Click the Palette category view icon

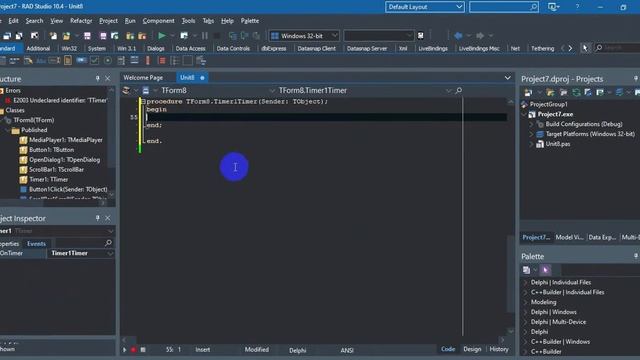[x=527, y=270]
